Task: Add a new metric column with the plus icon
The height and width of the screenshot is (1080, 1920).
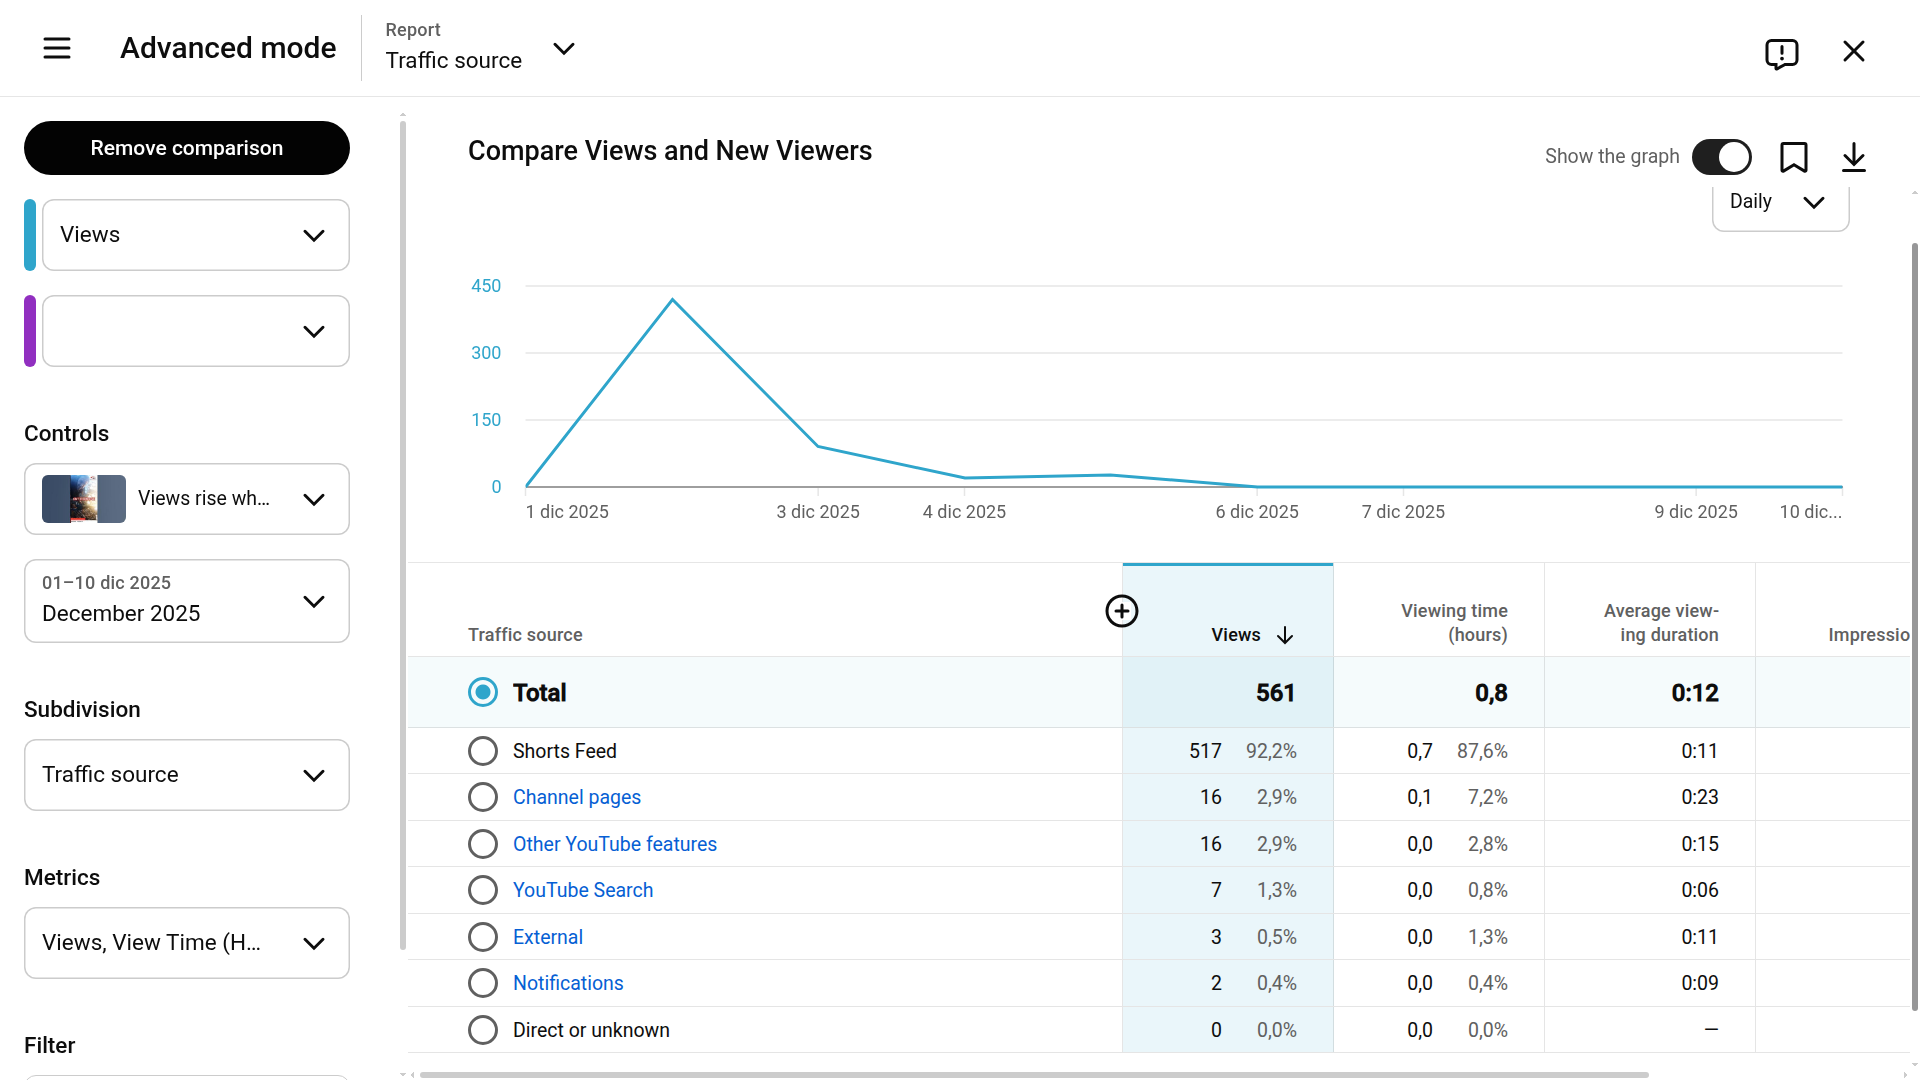Action: point(1121,611)
